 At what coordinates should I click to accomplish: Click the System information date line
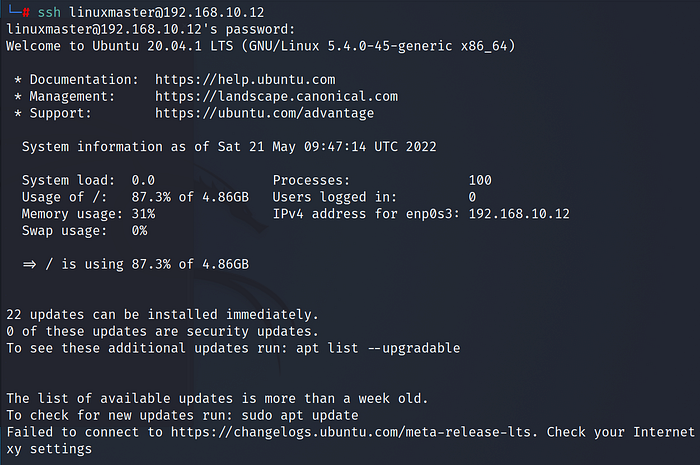tap(228, 147)
